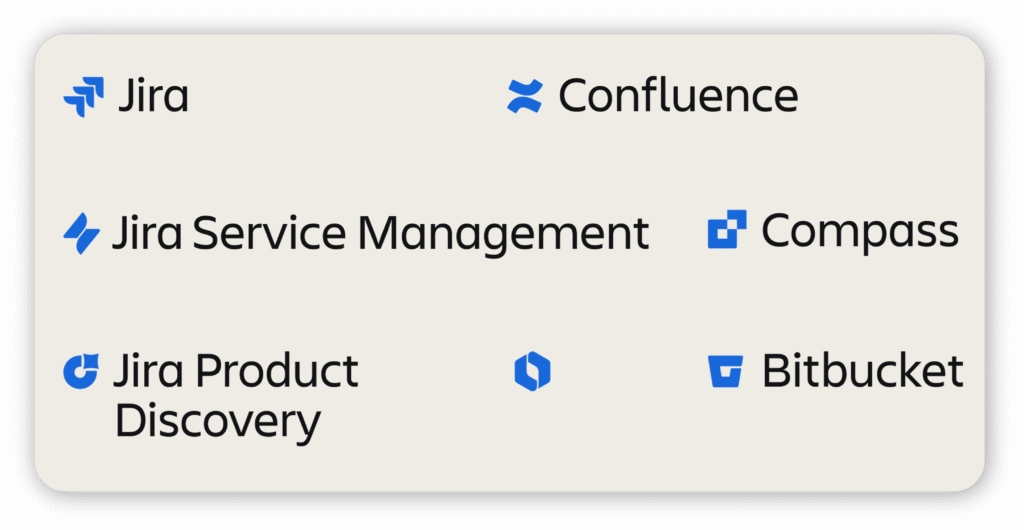Click the word Discovery on the second line
This screenshot has width=1024, height=530.
pyautogui.click(x=218, y=422)
